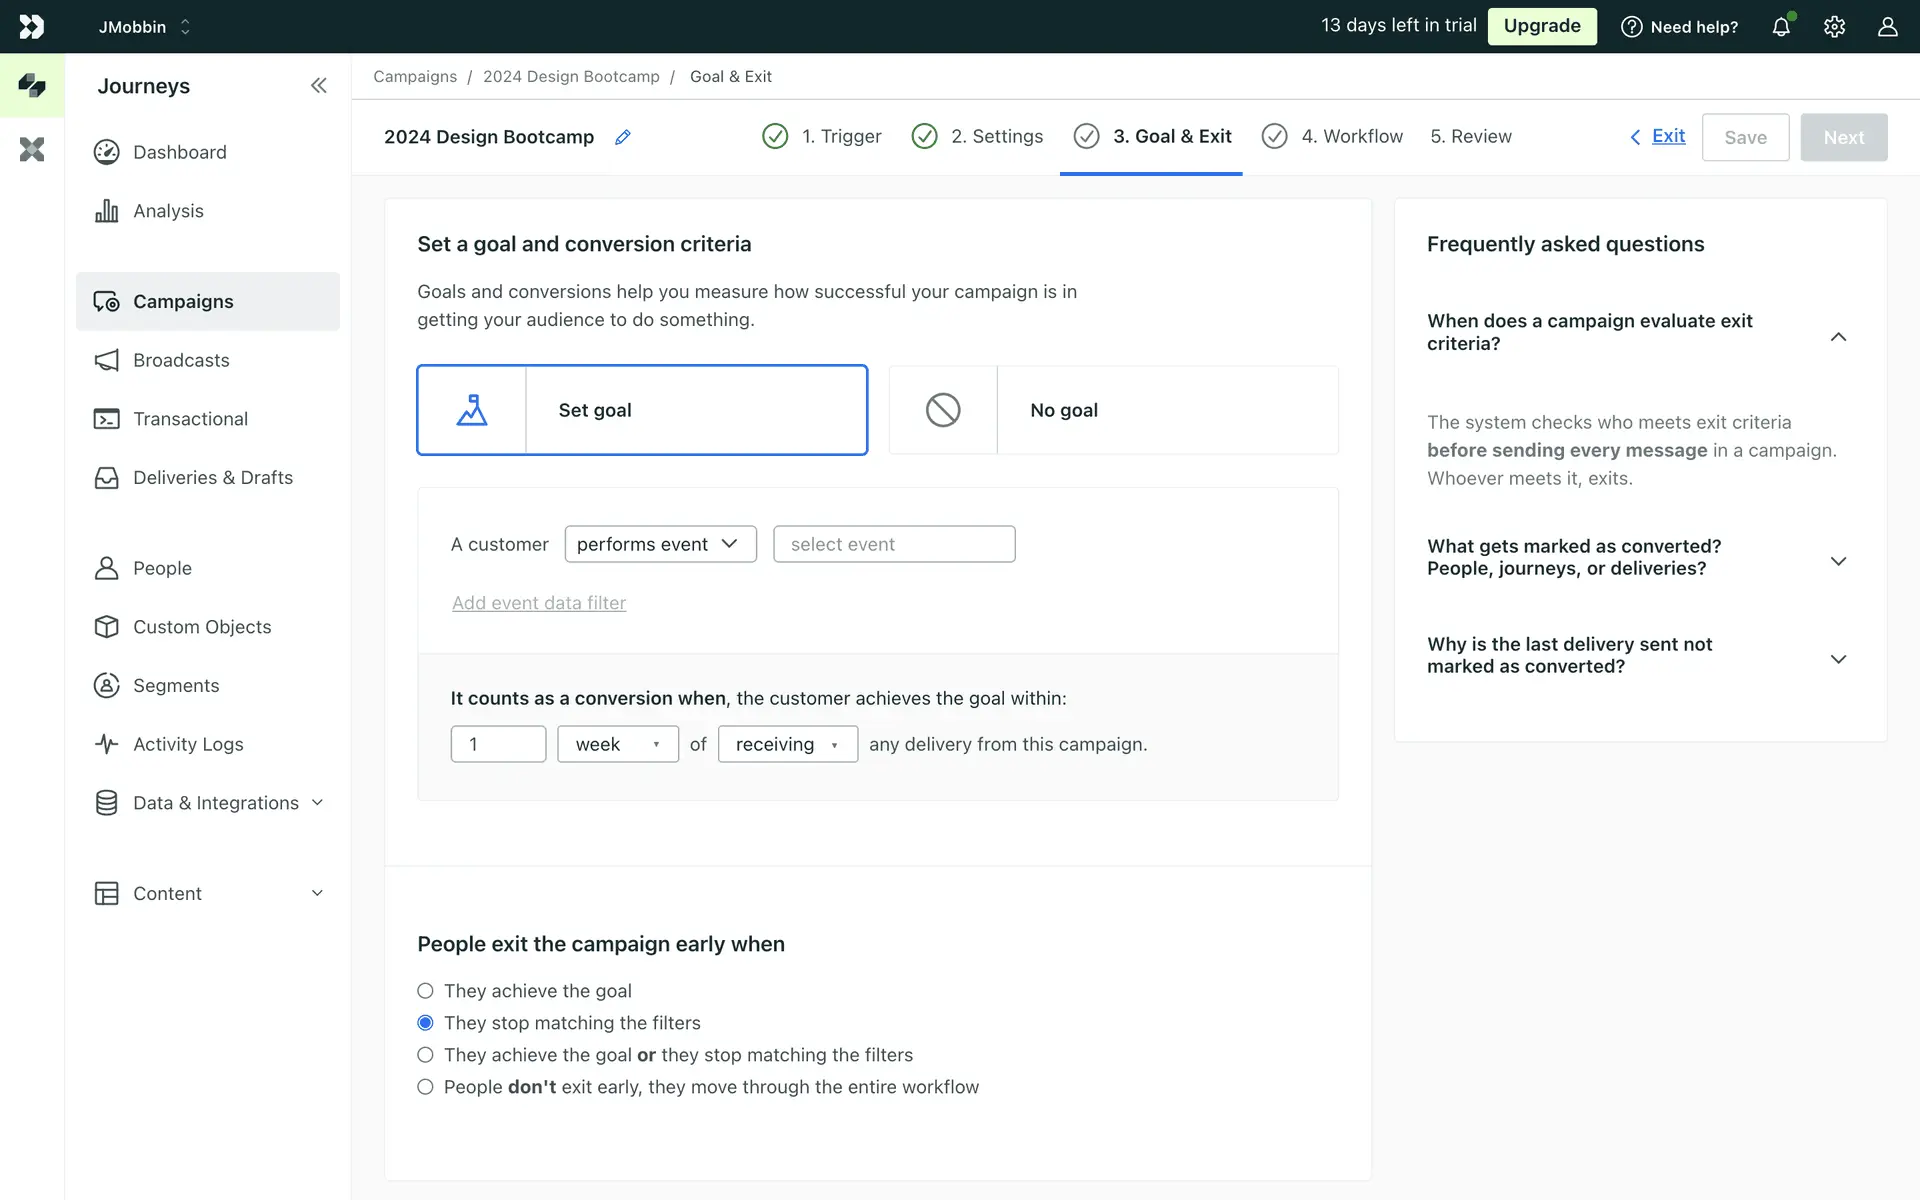Click the Upgrade button
Image resolution: width=1920 pixels, height=1200 pixels.
1541,26
